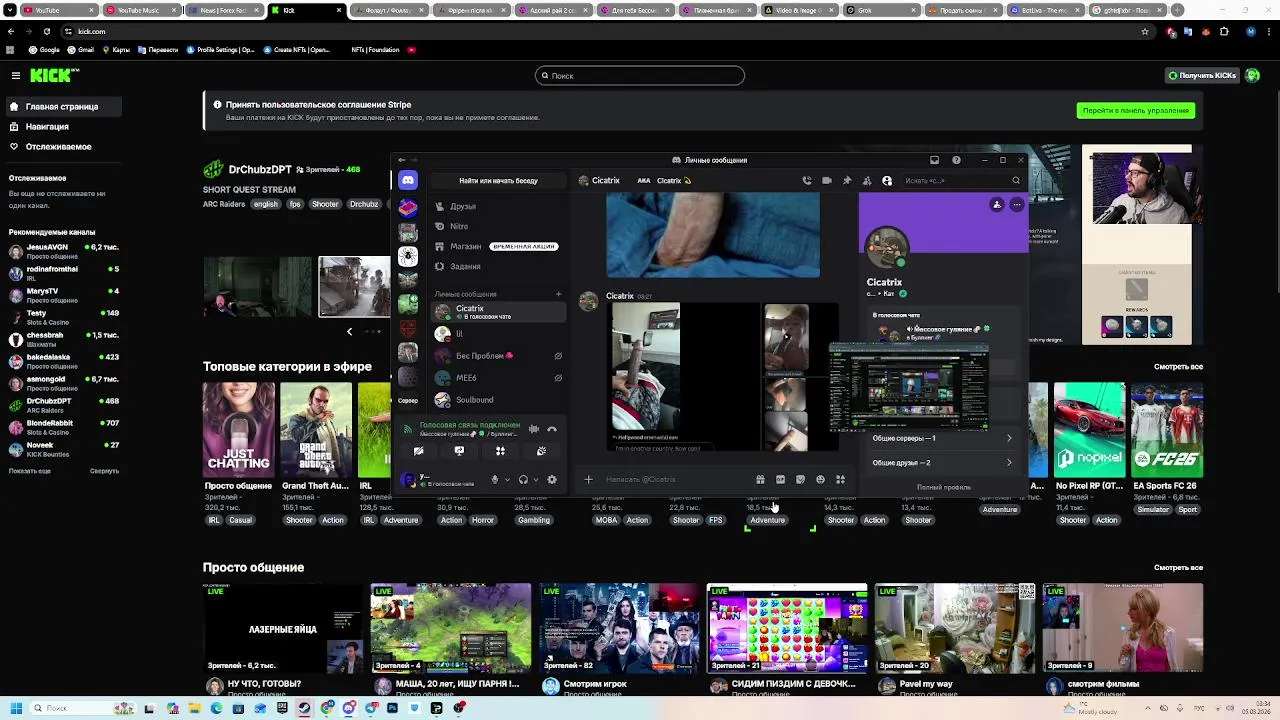Collapse recommended channels with Свернуть
This screenshot has width=1280, height=720.
[104, 471]
